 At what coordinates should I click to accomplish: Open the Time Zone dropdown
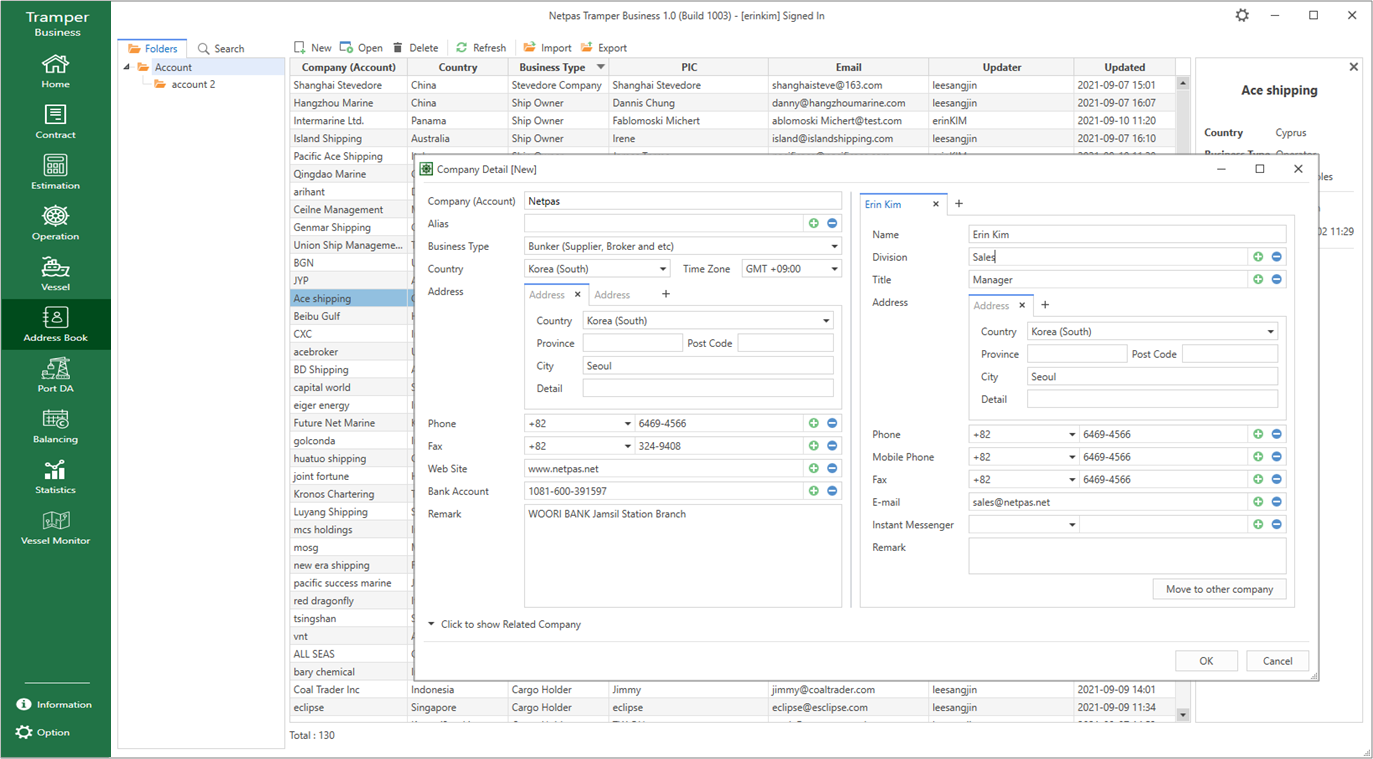tap(834, 269)
